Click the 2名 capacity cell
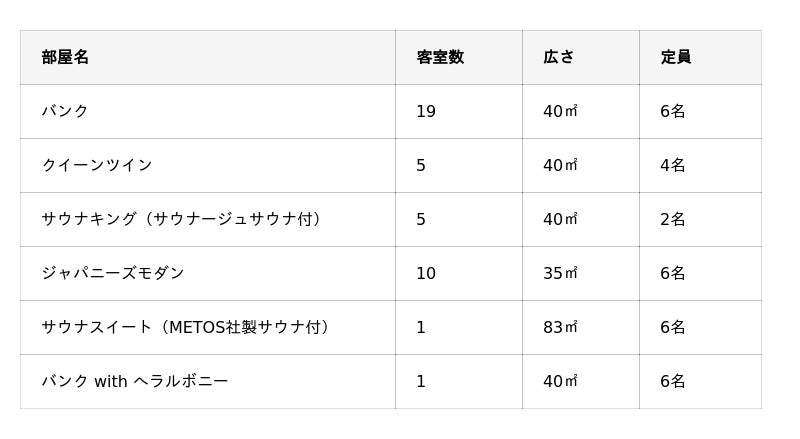Viewport: 800px width, 439px height. coord(672,220)
